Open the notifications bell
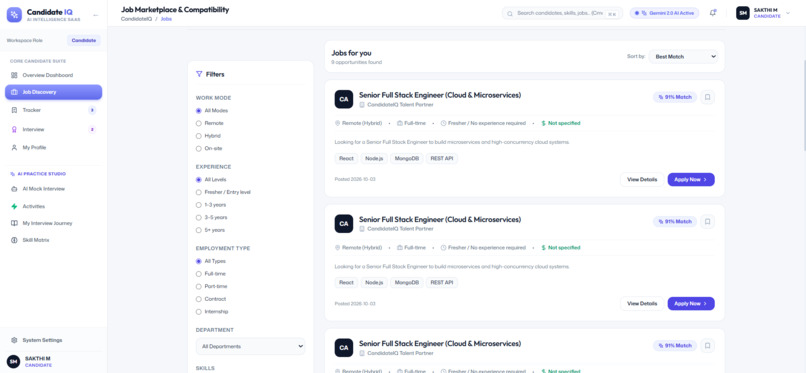The width and height of the screenshot is (806, 373). coord(712,13)
